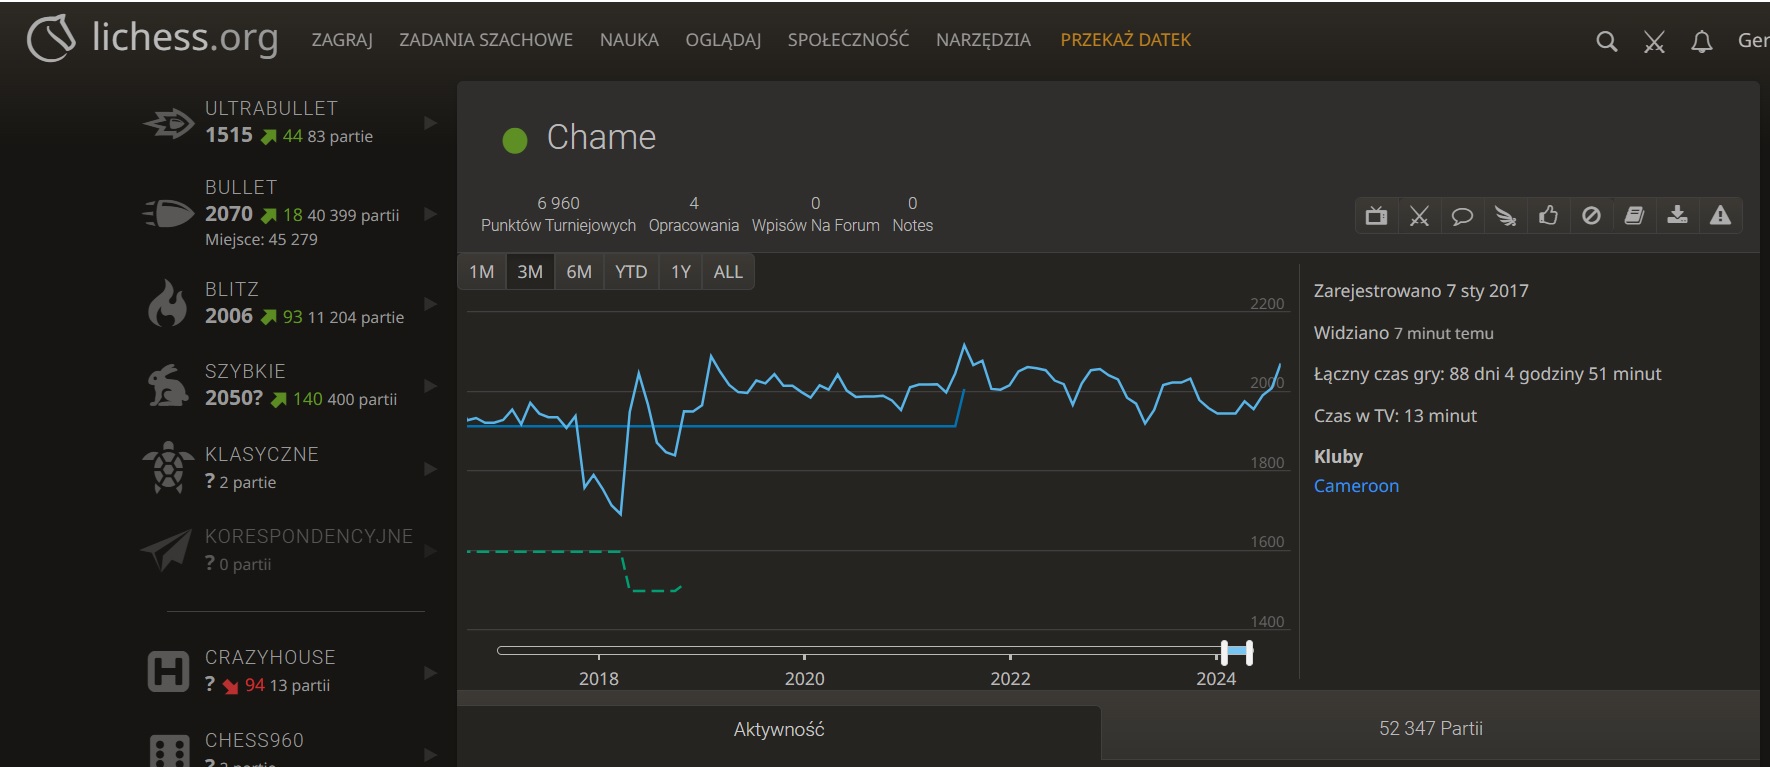Open the ZADANIA SZACHOWE menu
The image size is (1770, 767).
[x=486, y=40]
